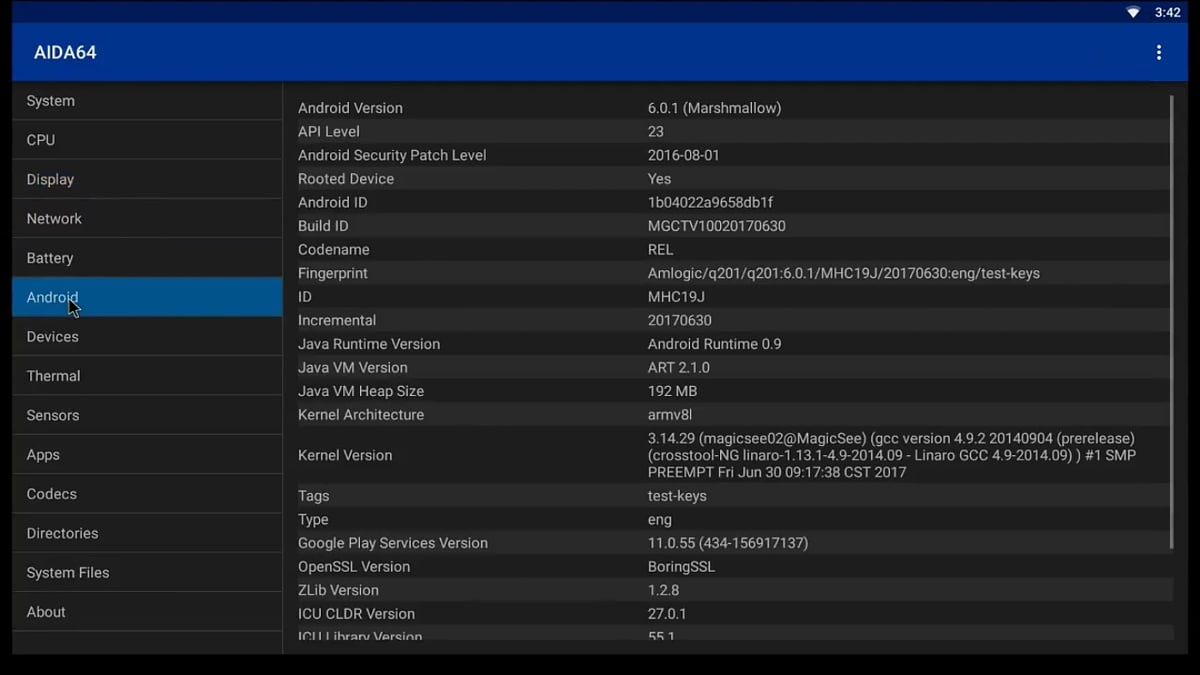Open the CPU category
Viewport: 1200px width, 675px height.
(147, 140)
